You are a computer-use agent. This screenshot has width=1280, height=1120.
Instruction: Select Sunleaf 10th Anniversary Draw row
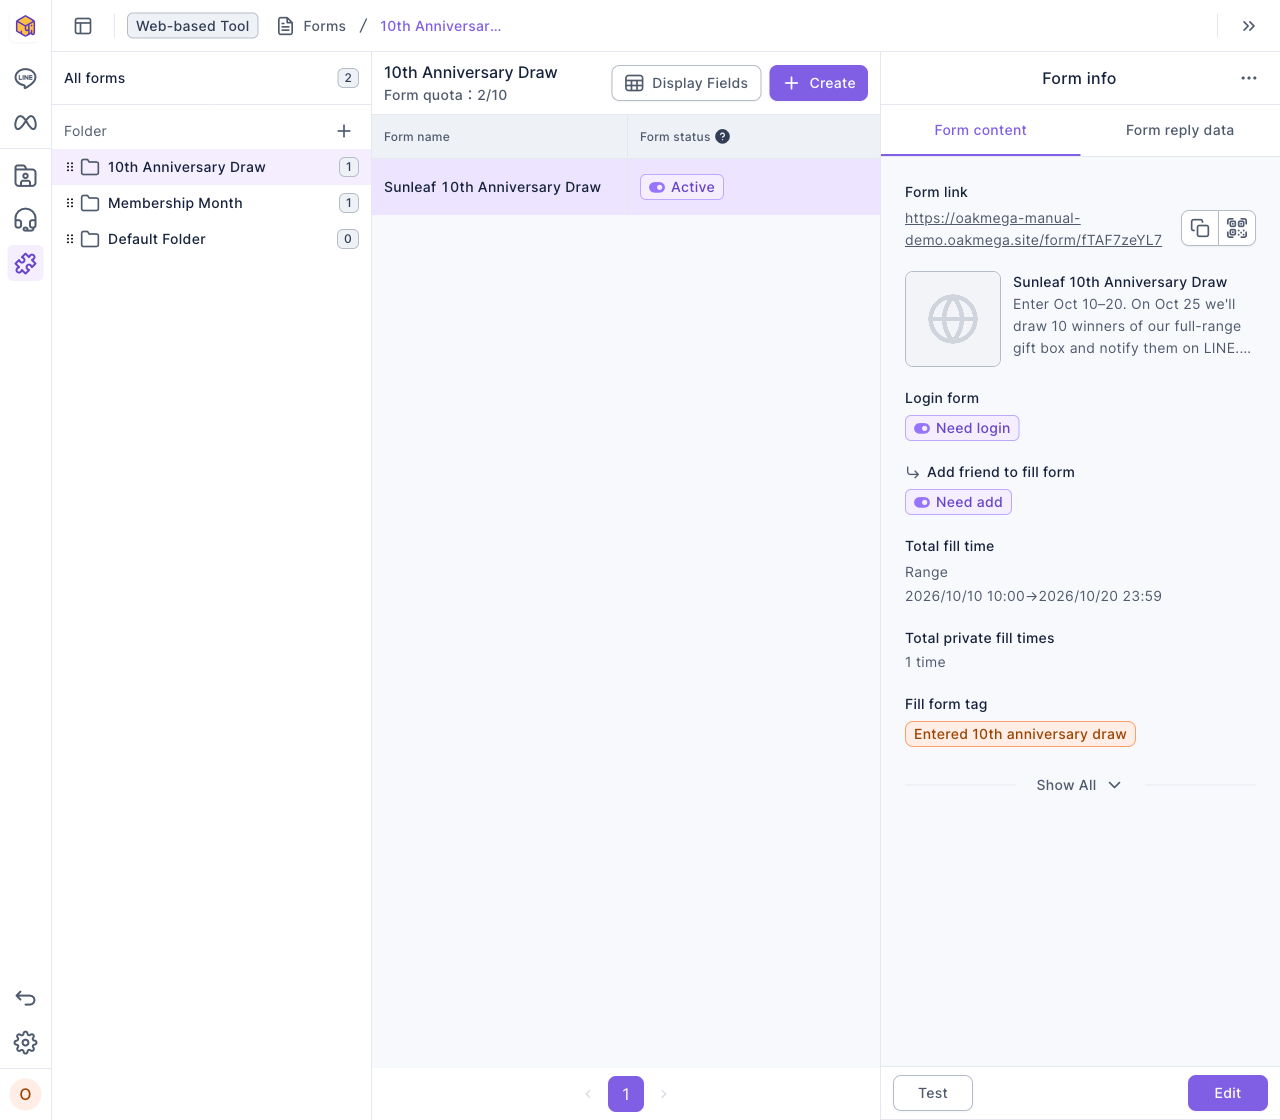pyautogui.click(x=626, y=187)
